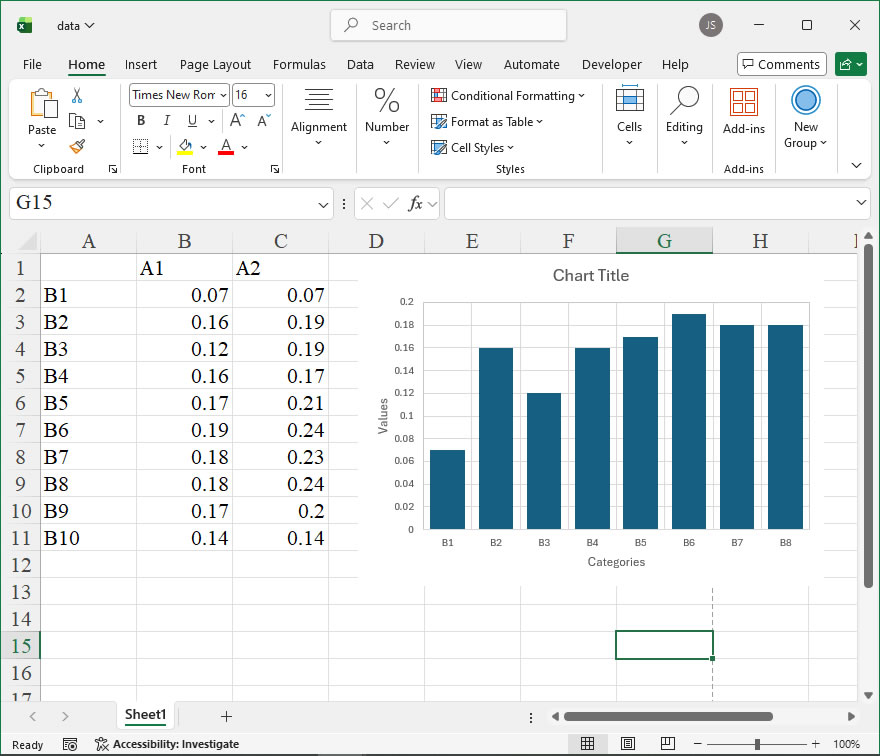Click the Comments button
This screenshot has width=880, height=756.
click(781, 65)
